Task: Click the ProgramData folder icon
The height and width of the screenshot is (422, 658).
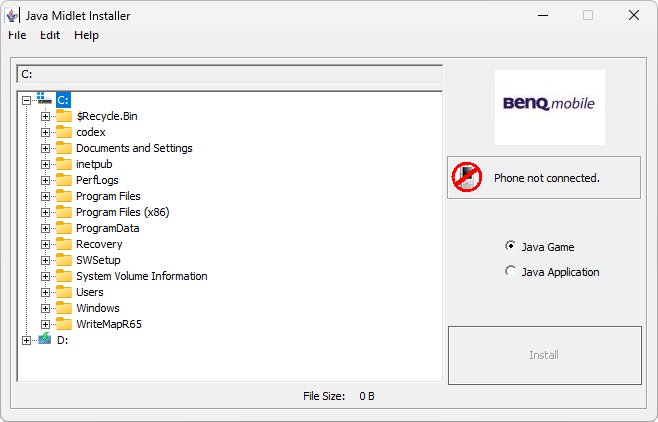Action: pos(64,227)
